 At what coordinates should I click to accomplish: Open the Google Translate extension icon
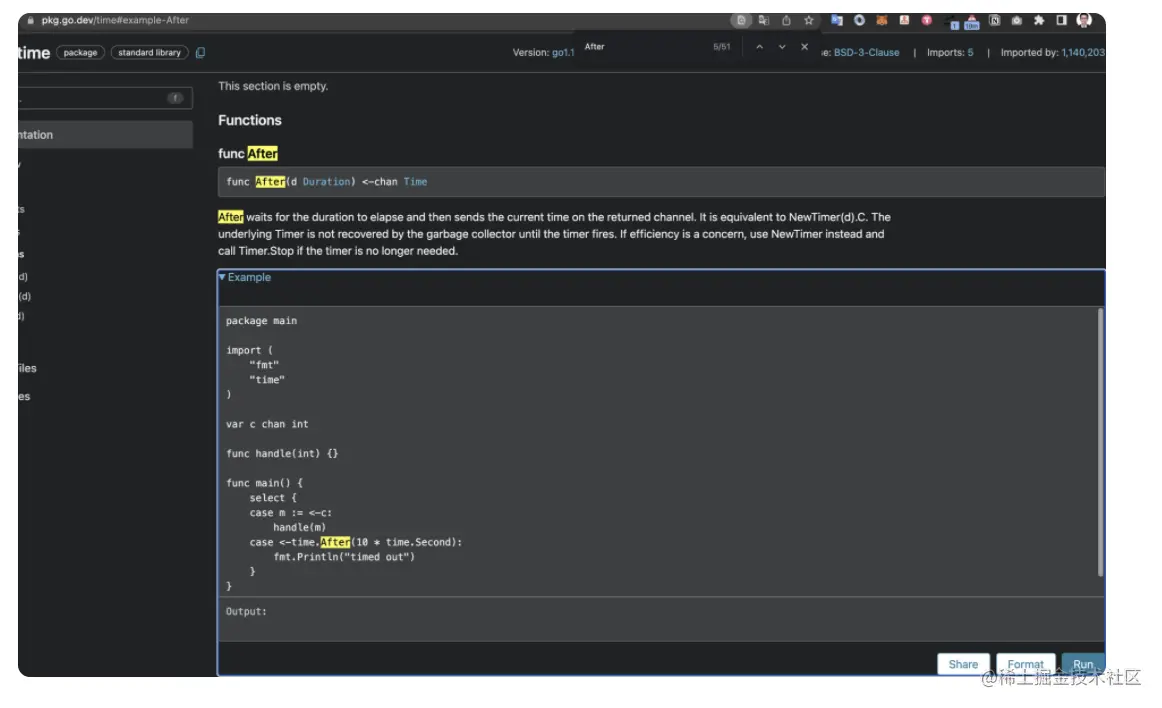point(837,21)
